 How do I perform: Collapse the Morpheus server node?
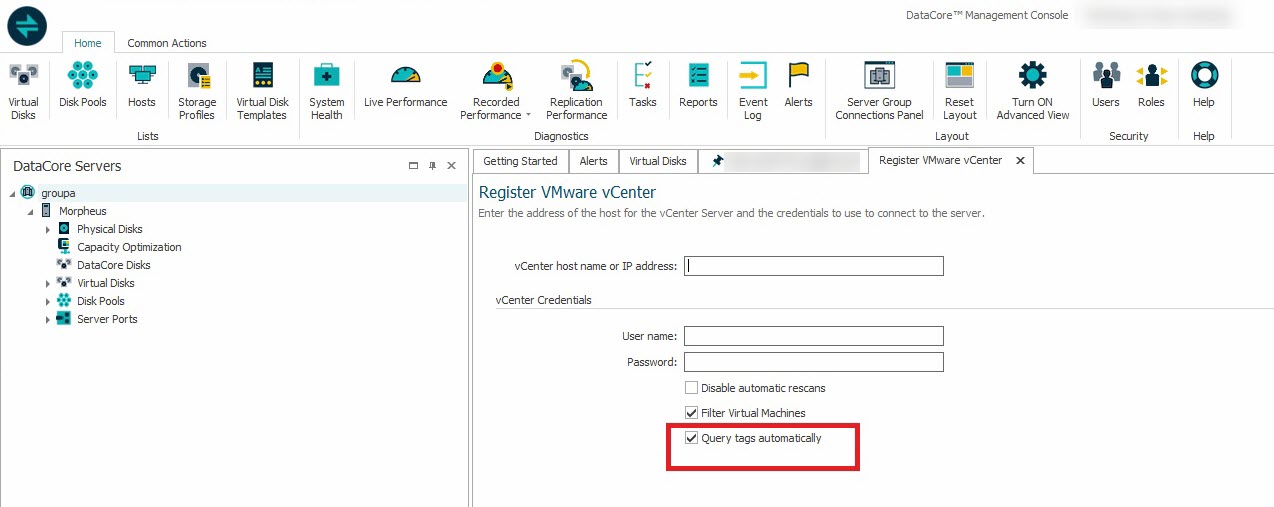tap(30, 212)
